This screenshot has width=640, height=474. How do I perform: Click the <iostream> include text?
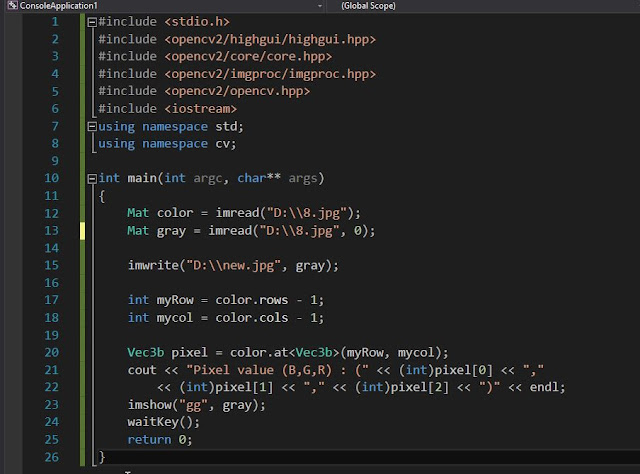coord(200,109)
